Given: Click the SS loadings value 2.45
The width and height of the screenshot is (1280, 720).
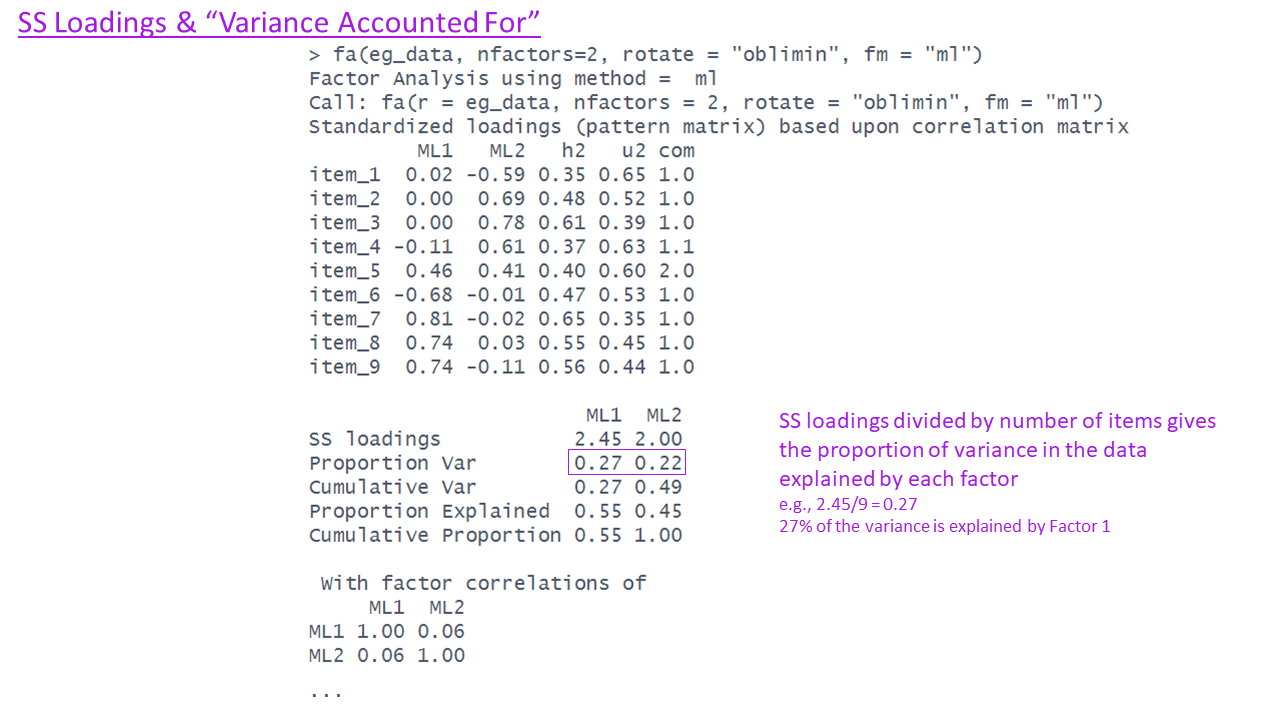Looking at the screenshot, I should (x=598, y=439).
